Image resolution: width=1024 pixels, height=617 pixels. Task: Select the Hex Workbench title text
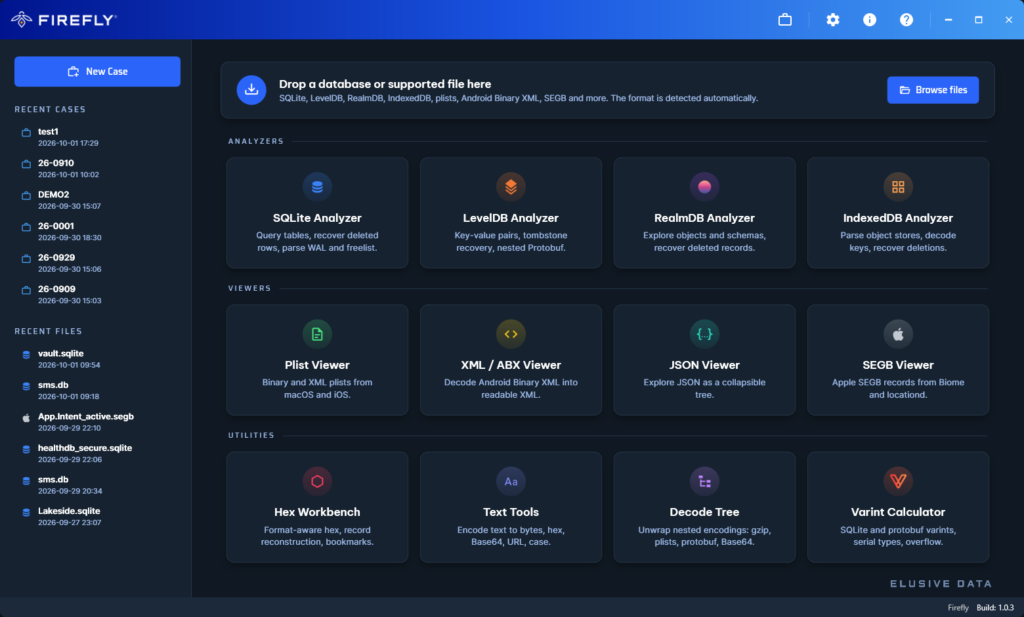click(317, 512)
